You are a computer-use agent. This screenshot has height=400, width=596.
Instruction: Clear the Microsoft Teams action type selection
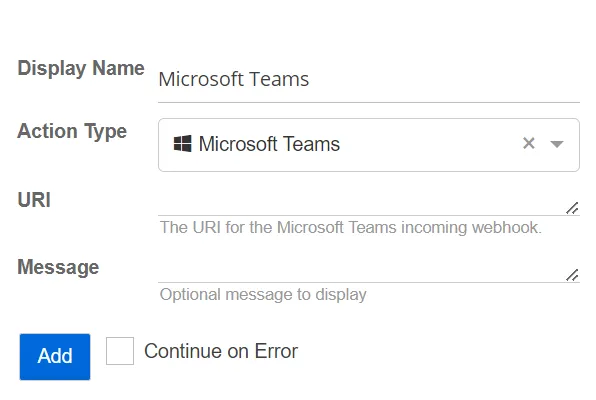click(529, 143)
